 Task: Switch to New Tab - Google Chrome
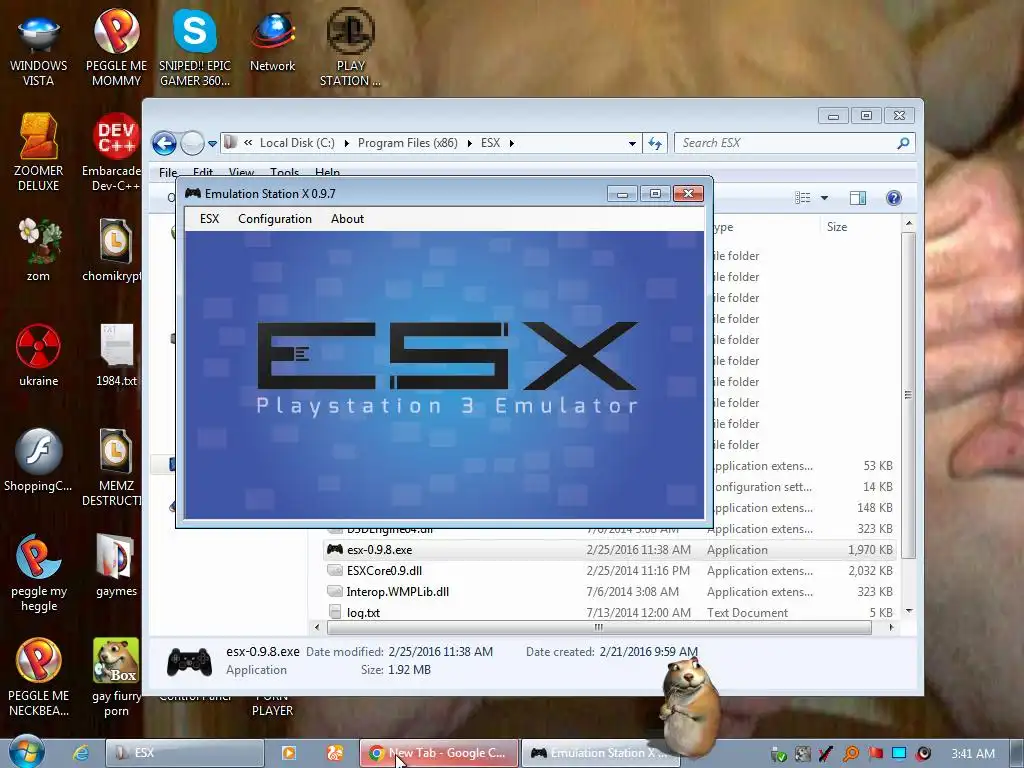coord(439,753)
